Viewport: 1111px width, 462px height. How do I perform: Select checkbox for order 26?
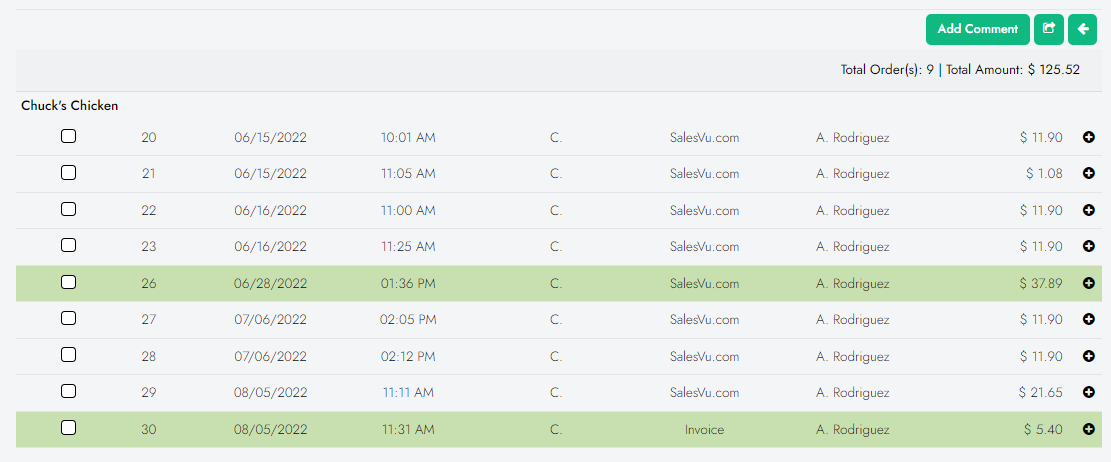pos(68,282)
